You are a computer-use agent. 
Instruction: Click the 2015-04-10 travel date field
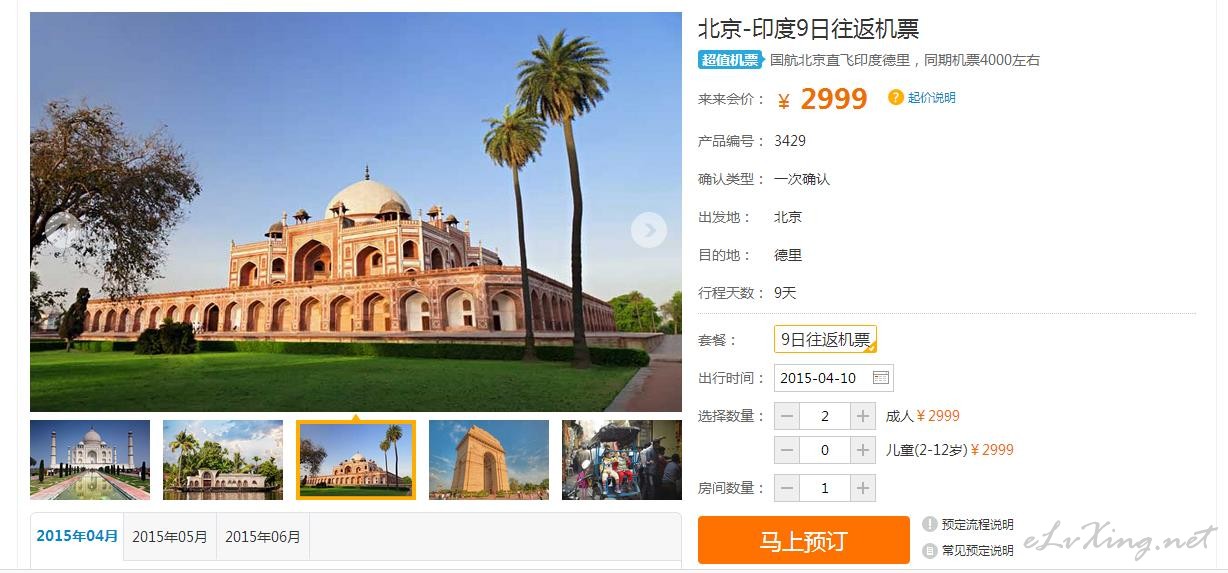833,378
